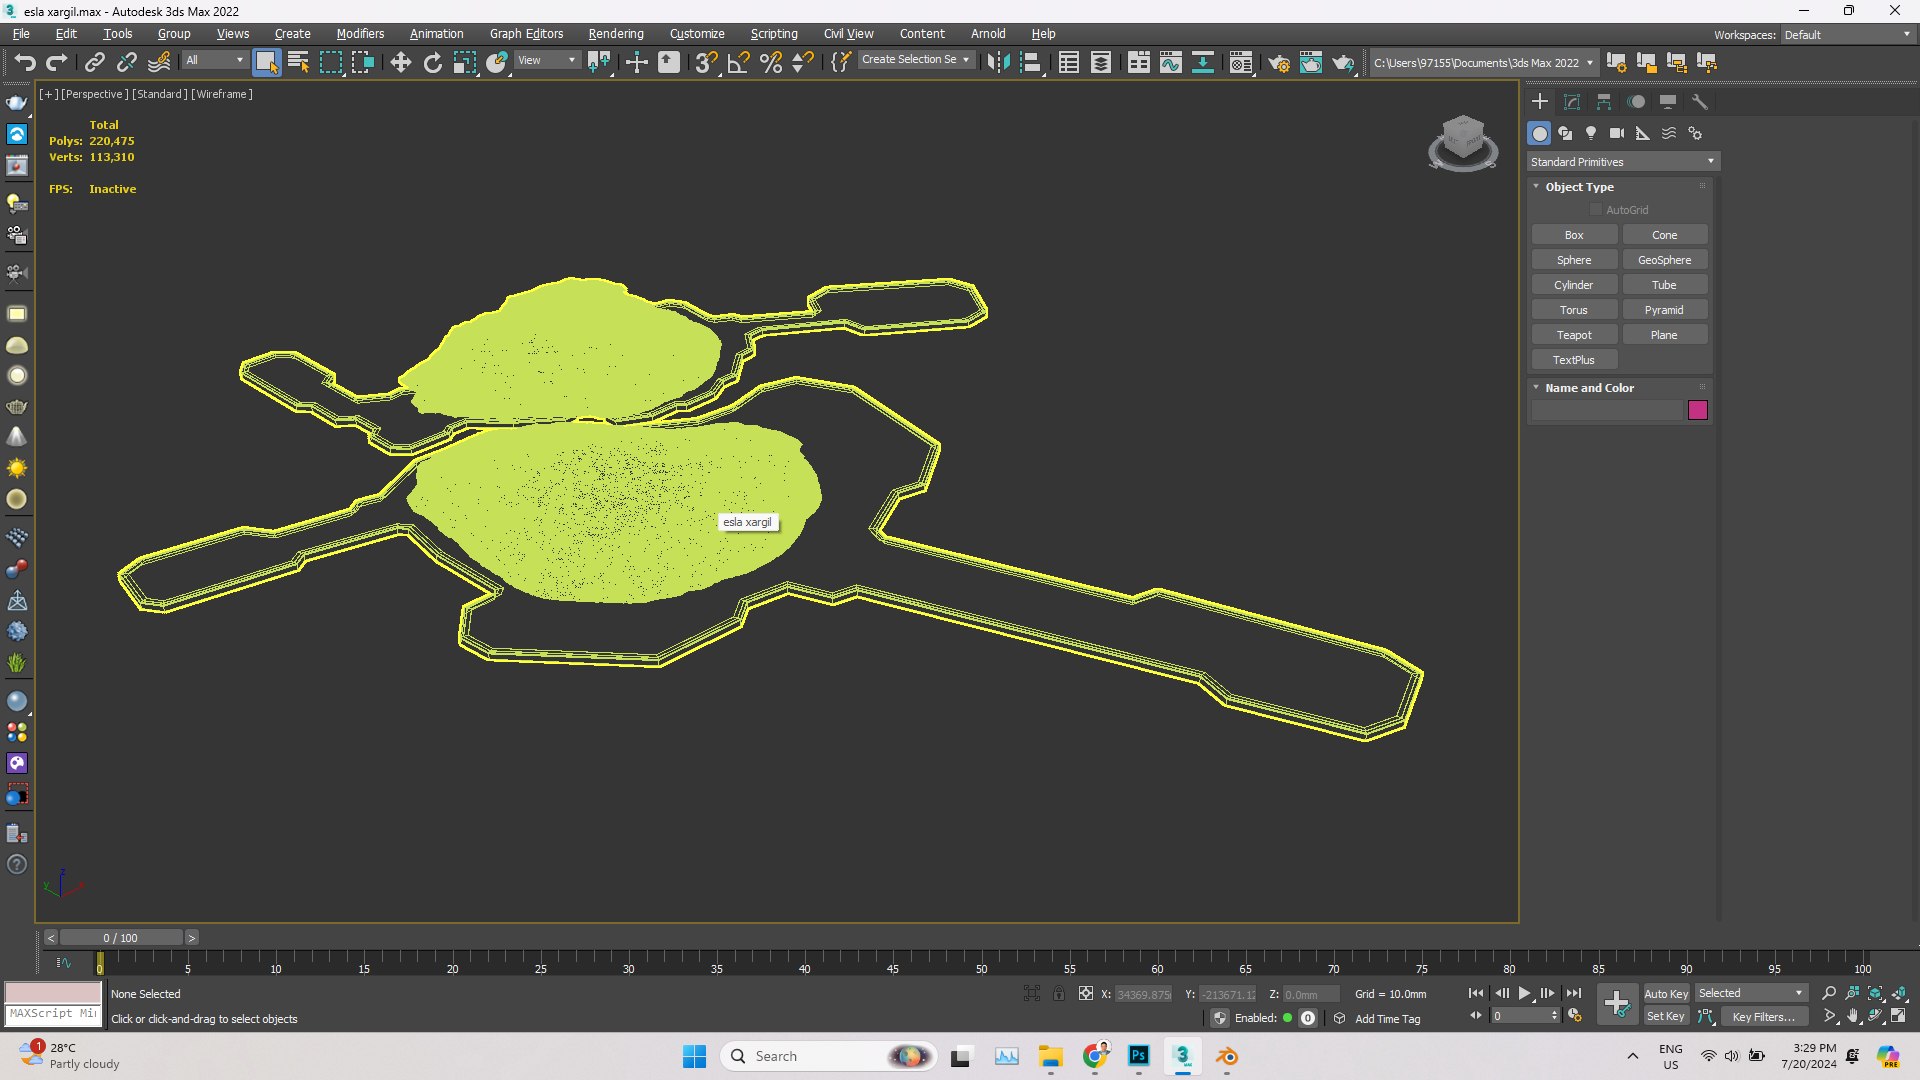This screenshot has width=1920, height=1080.
Task: Open the project path dropdown
Action: coord(1483,63)
